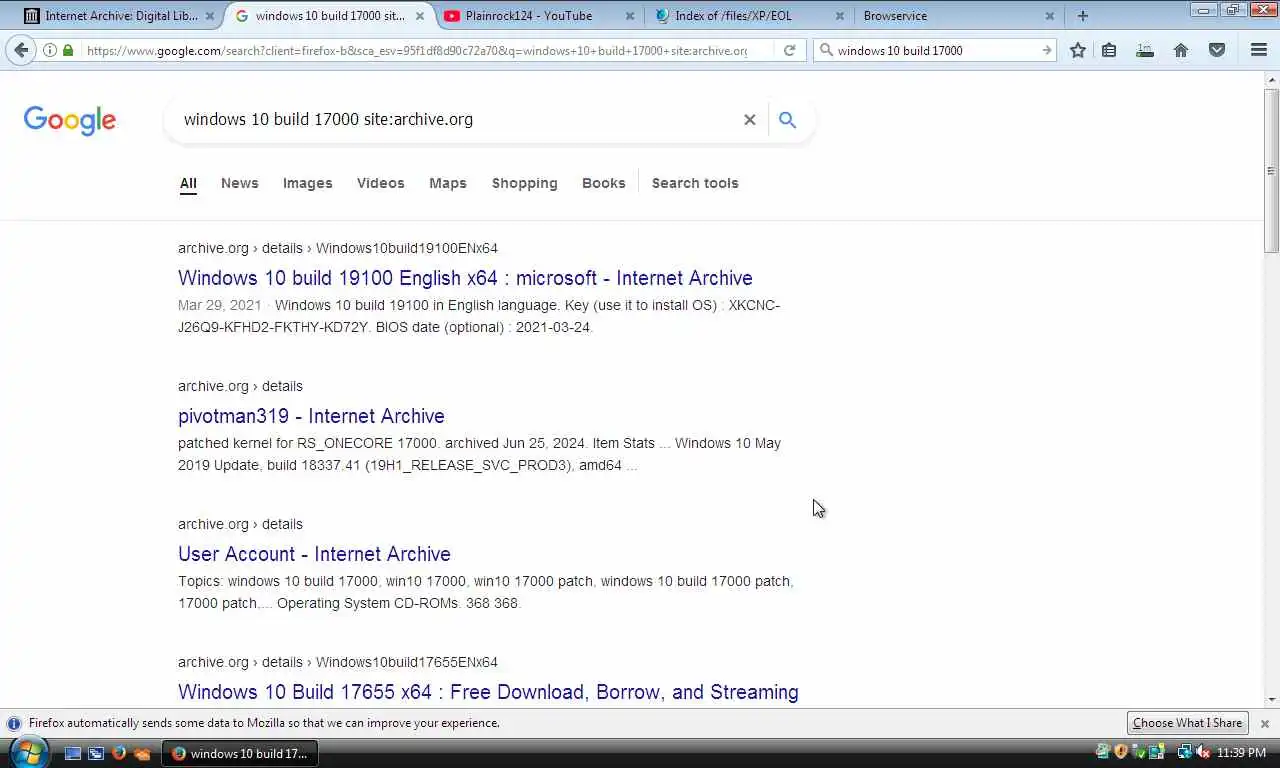
Task: Click the 'Mar 29, 2021' result date
Action: pyautogui.click(x=220, y=305)
